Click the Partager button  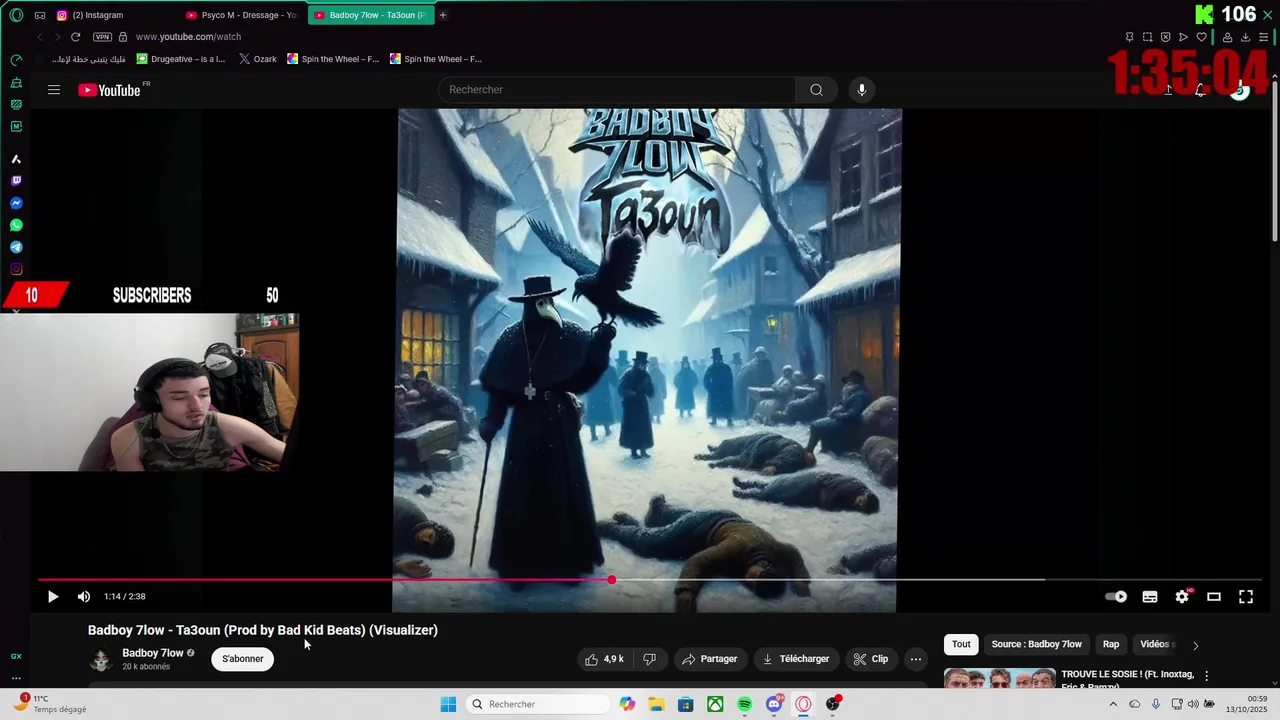(x=709, y=659)
